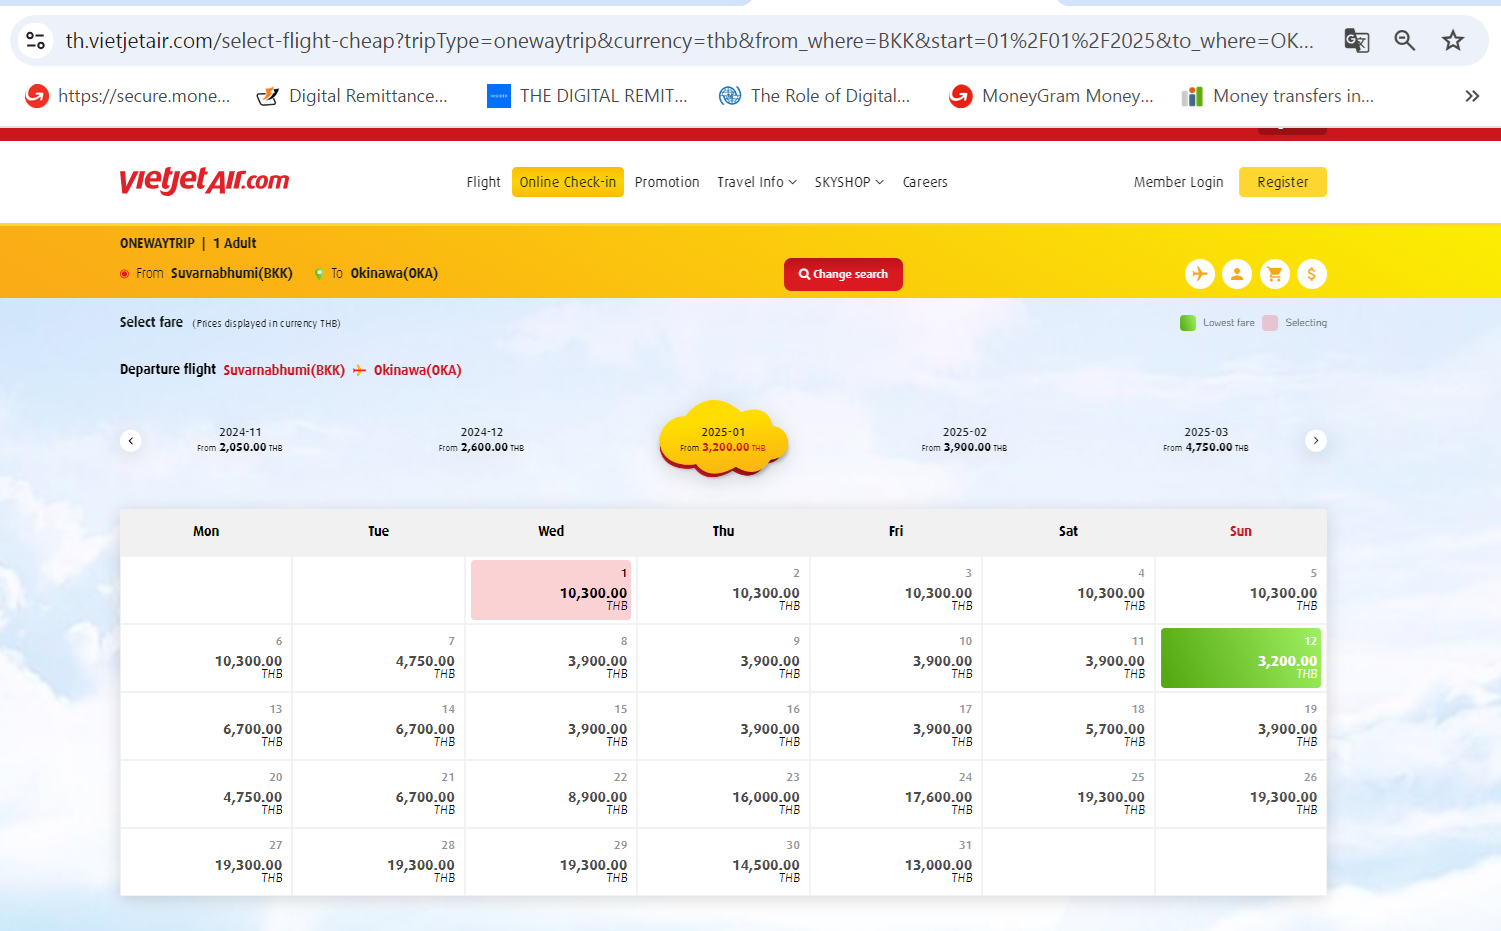
Task: Click the vietjetair.com logo
Action: point(204,181)
